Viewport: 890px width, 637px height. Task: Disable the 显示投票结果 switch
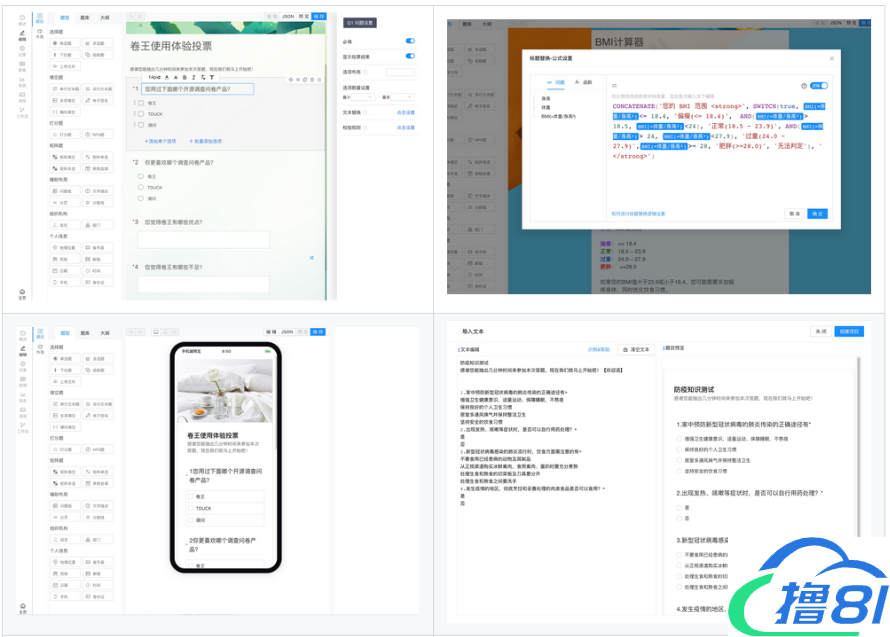pyautogui.click(x=409, y=57)
